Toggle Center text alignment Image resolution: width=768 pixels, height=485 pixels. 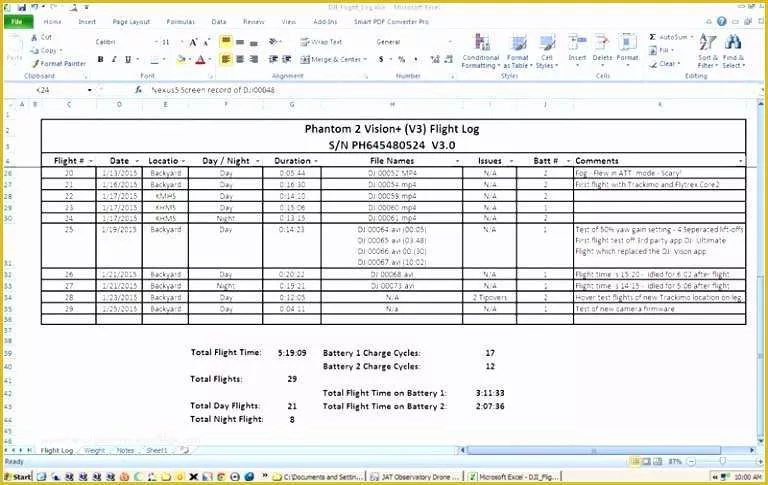click(240, 59)
